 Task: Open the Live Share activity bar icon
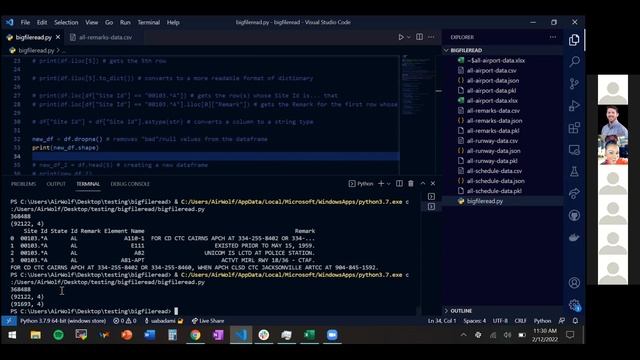[574, 193]
